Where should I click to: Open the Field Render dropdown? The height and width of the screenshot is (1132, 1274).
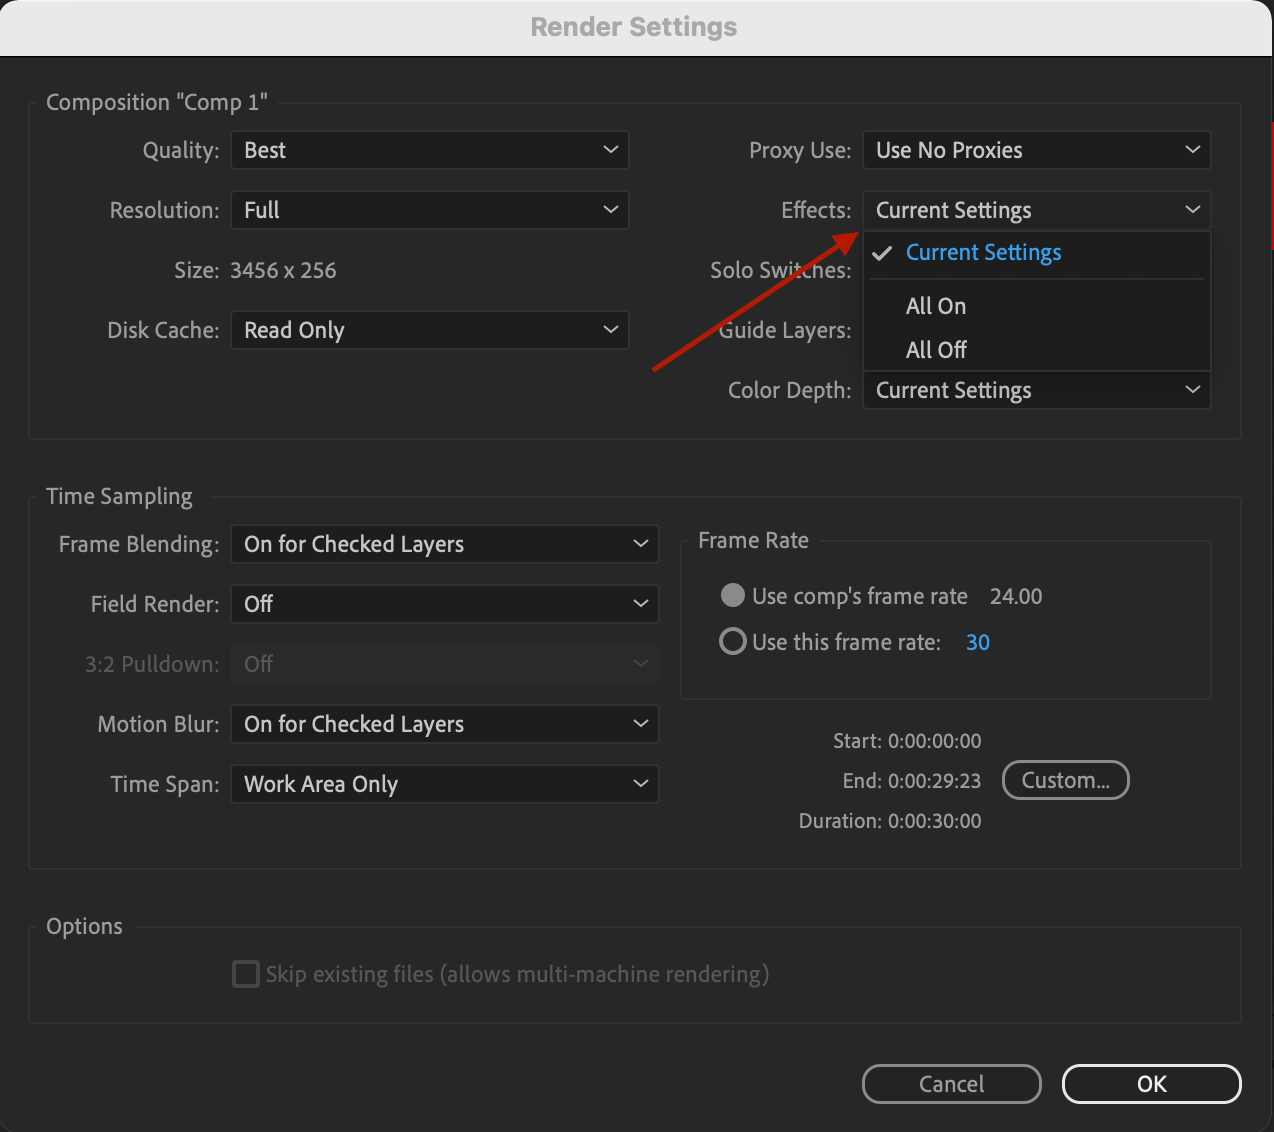pyautogui.click(x=444, y=604)
